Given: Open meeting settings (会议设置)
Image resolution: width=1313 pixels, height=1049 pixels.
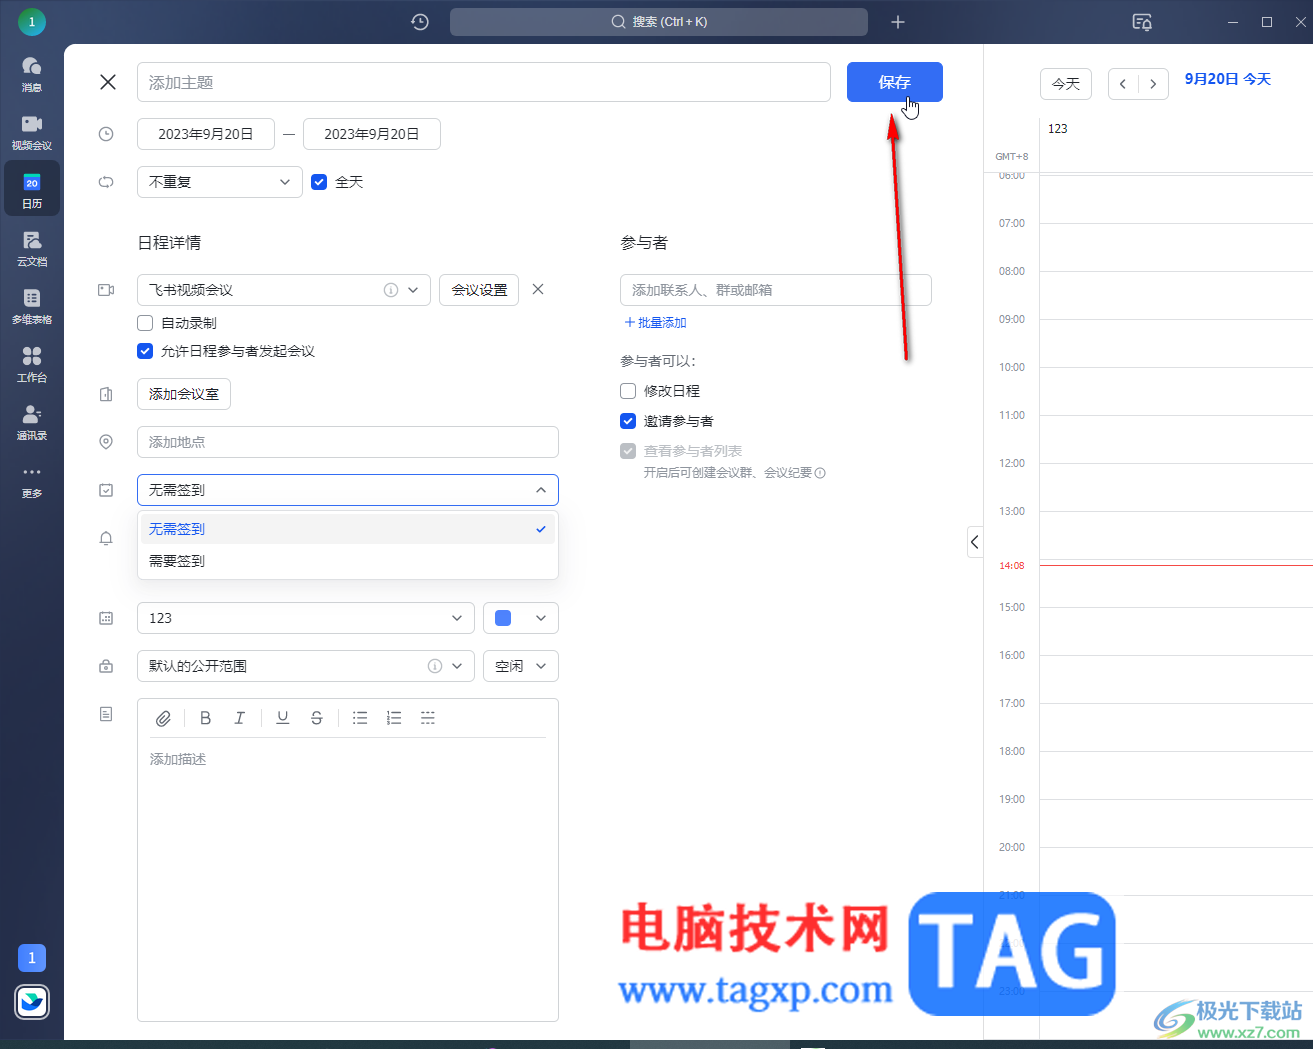Looking at the screenshot, I should (x=479, y=290).
